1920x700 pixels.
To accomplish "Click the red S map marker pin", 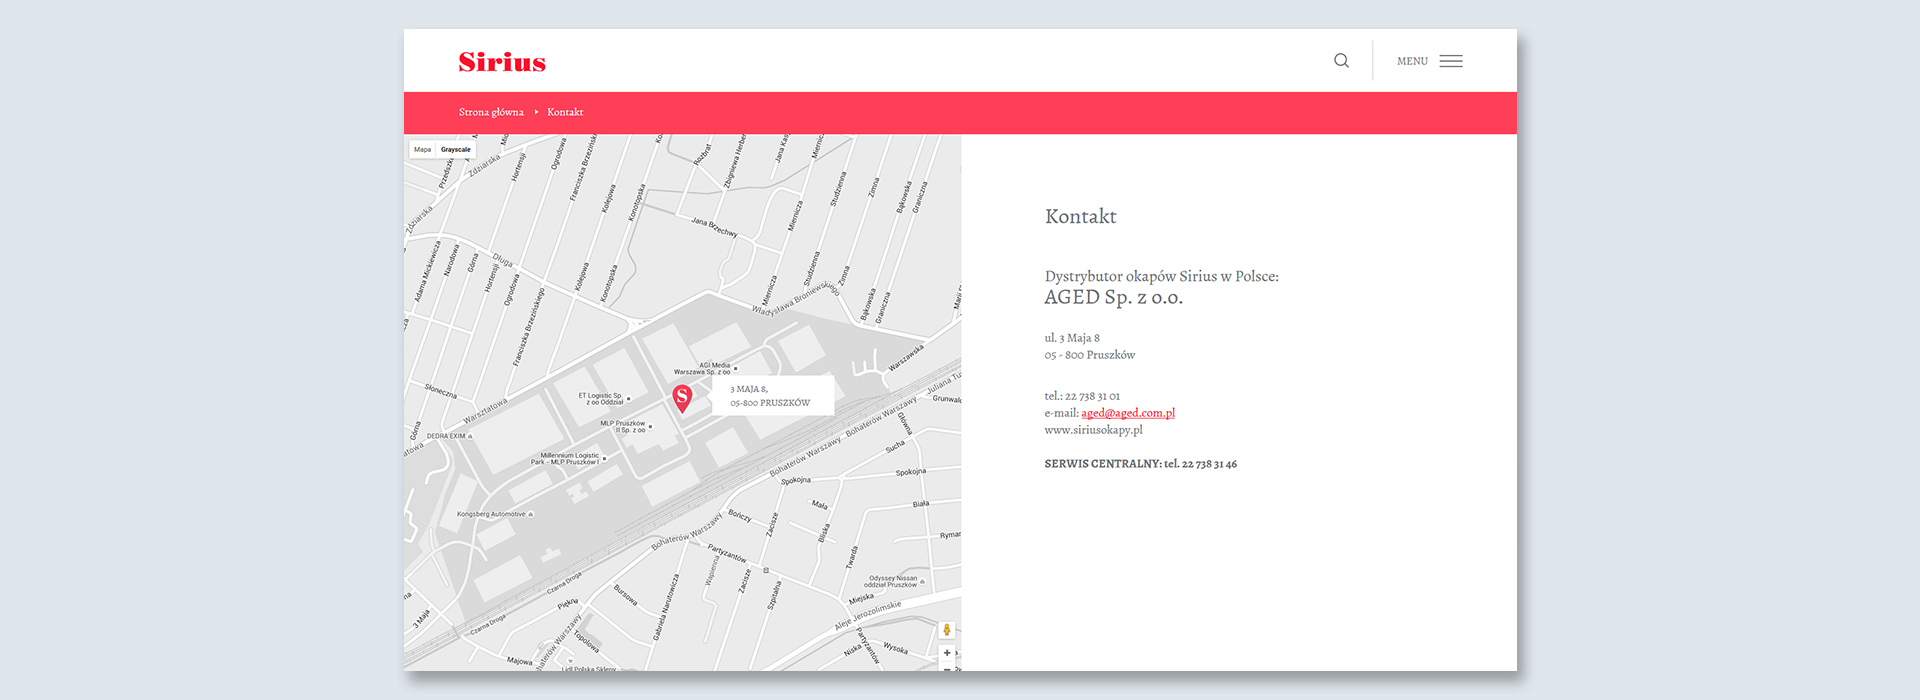I will coord(682,399).
